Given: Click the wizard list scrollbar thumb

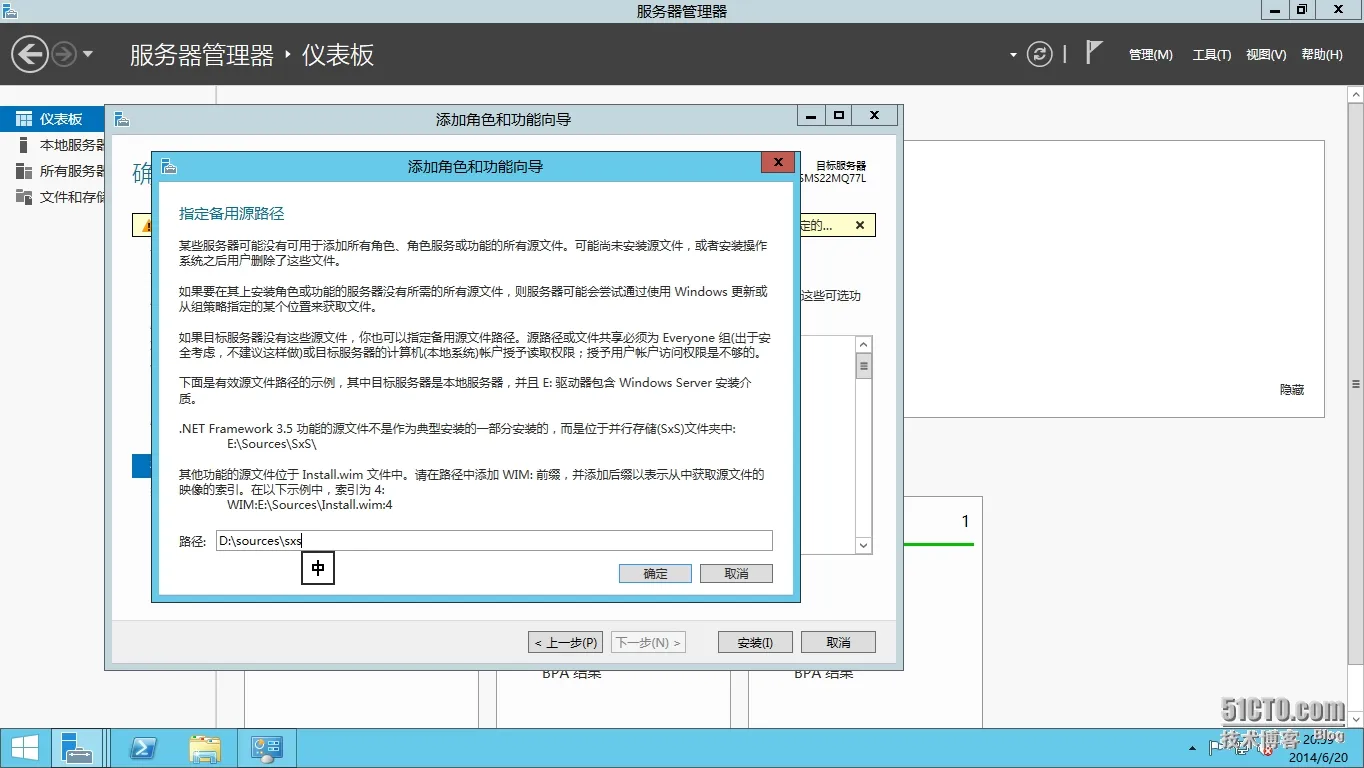Looking at the screenshot, I should point(864,367).
